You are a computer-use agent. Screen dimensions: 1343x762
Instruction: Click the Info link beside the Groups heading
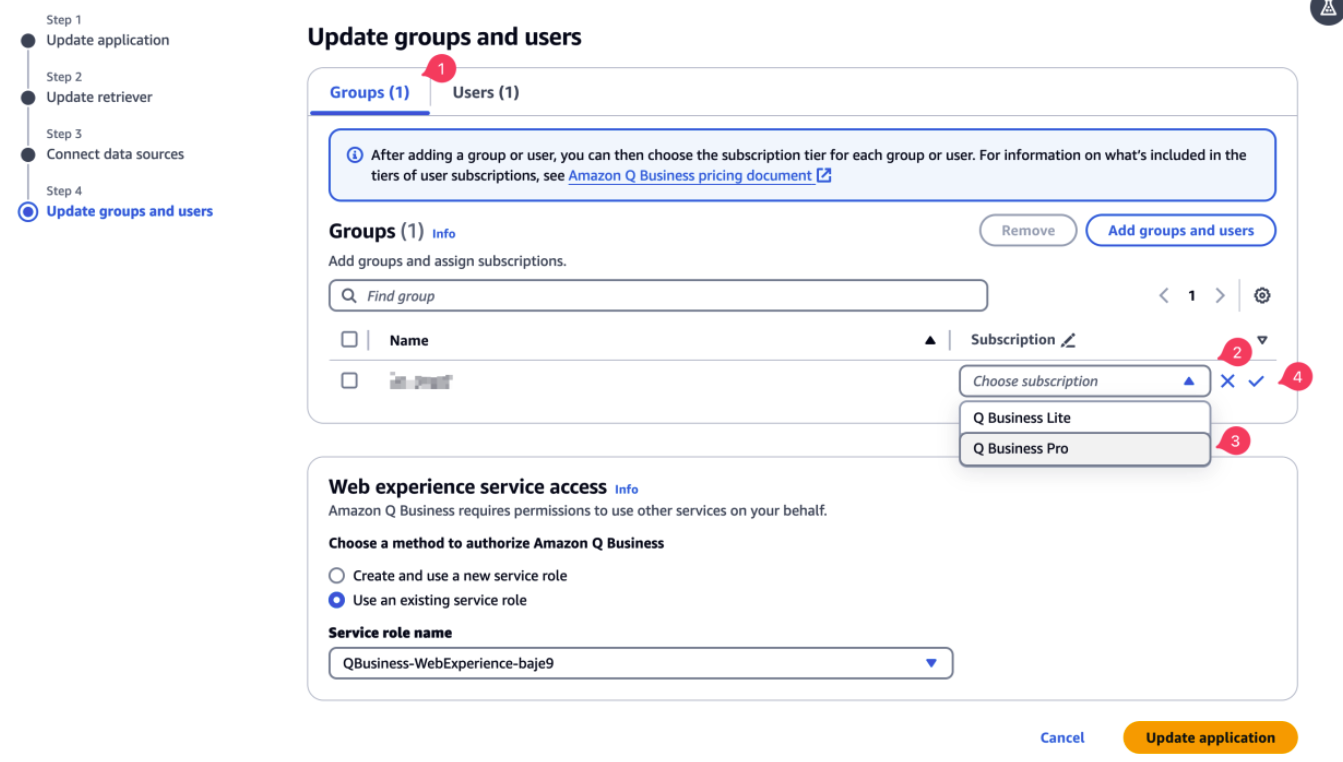[444, 234]
